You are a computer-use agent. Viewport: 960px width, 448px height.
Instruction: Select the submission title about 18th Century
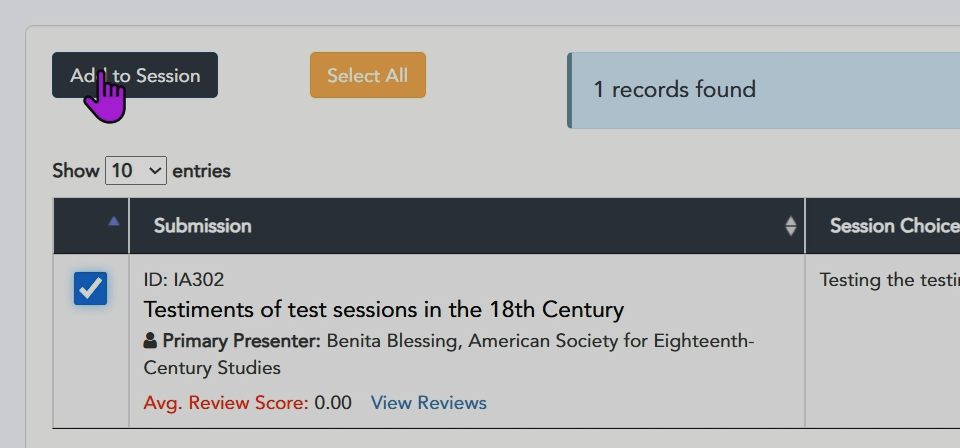(383, 309)
